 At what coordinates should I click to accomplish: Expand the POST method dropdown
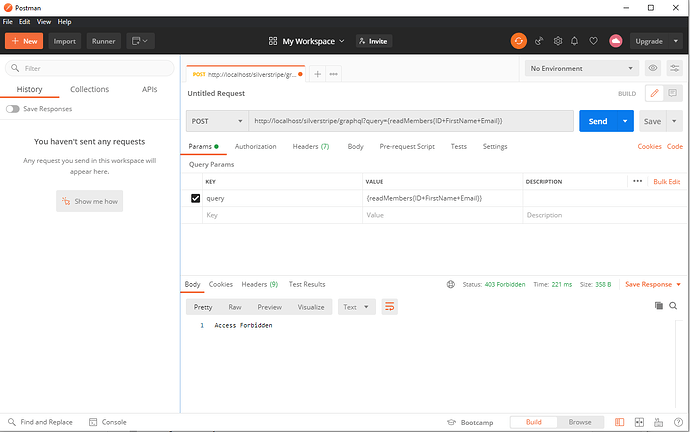[x=216, y=121]
